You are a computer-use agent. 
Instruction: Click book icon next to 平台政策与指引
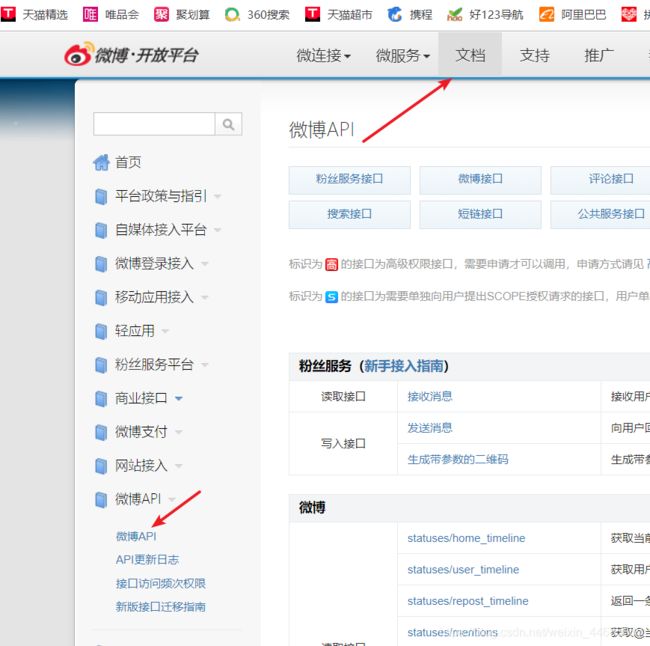101,196
